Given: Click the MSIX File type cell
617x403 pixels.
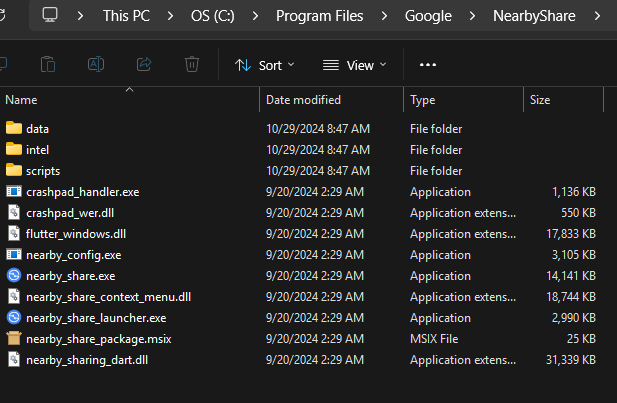Looking at the screenshot, I should pos(434,339).
